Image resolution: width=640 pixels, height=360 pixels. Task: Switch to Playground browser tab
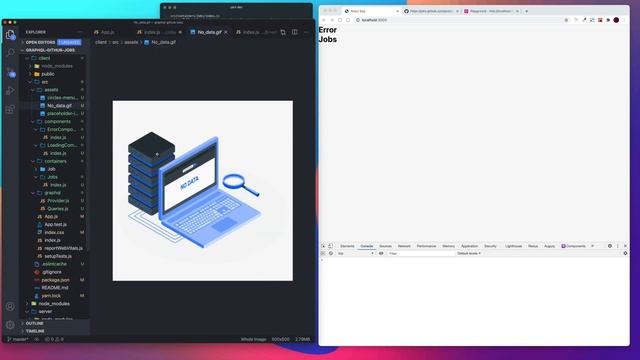(491, 11)
